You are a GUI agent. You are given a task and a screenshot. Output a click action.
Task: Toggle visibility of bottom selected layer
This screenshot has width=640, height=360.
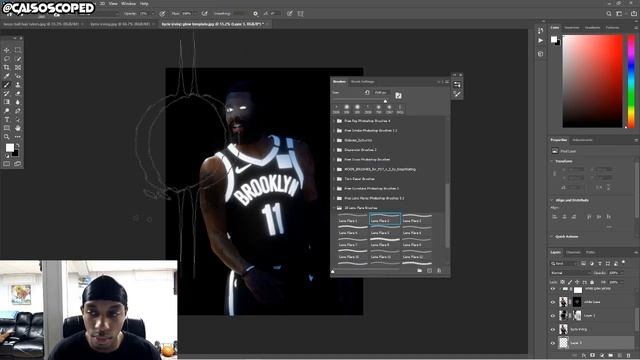(x=553, y=343)
